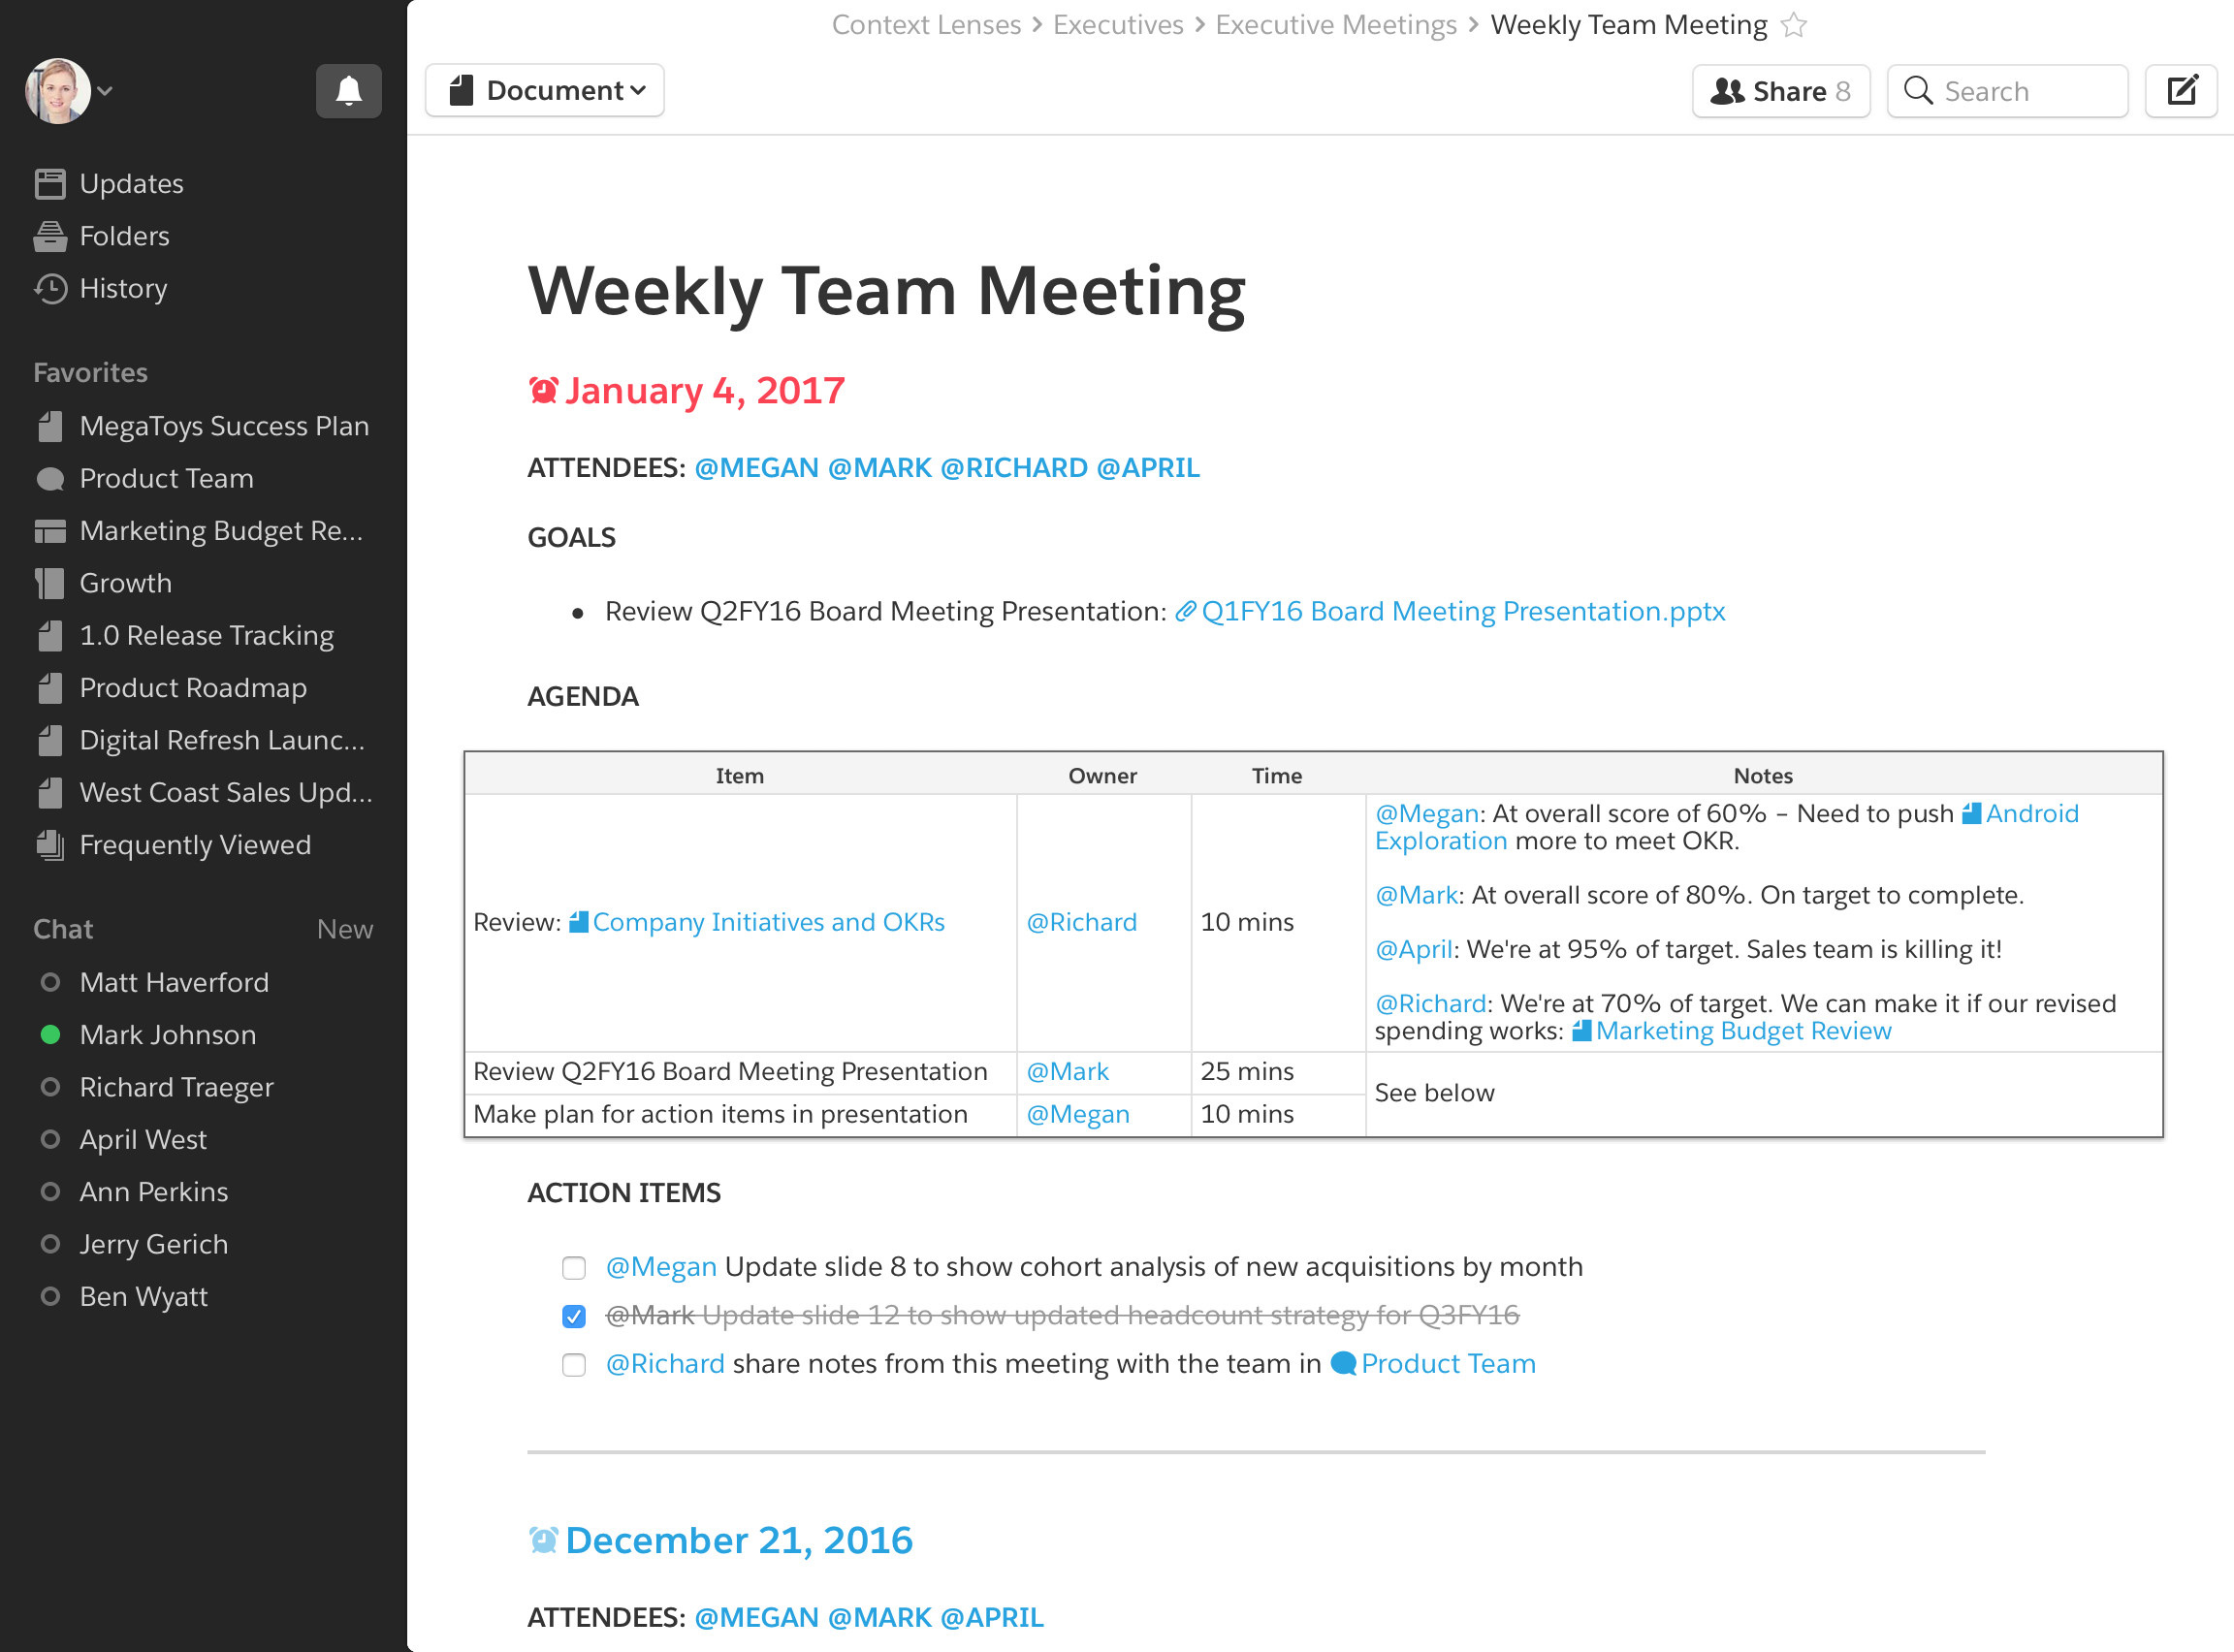Click the Folders icon in sidebar
The image size is (2234, 1652).
coord(50,236)
